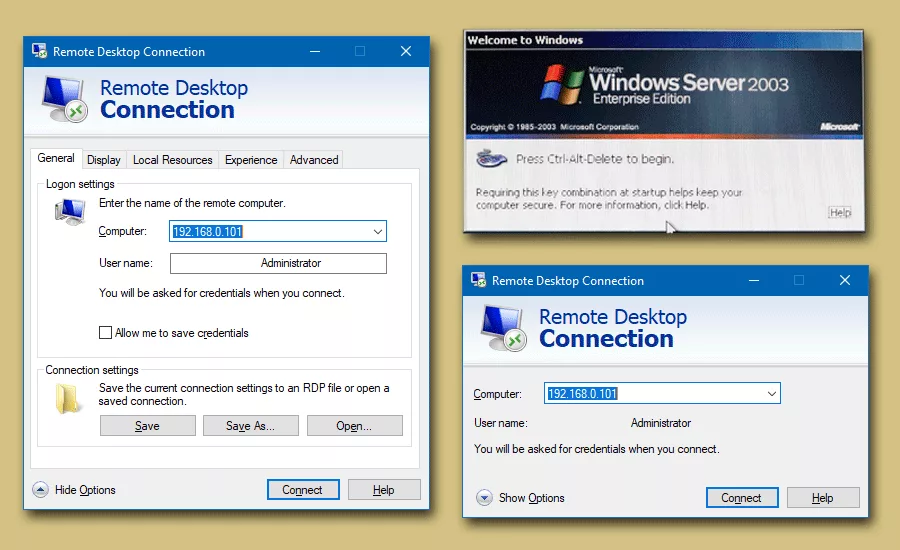This screenshot has width=900, height=550.
Task: Select the Experience tab
Action: pos(251,160)
